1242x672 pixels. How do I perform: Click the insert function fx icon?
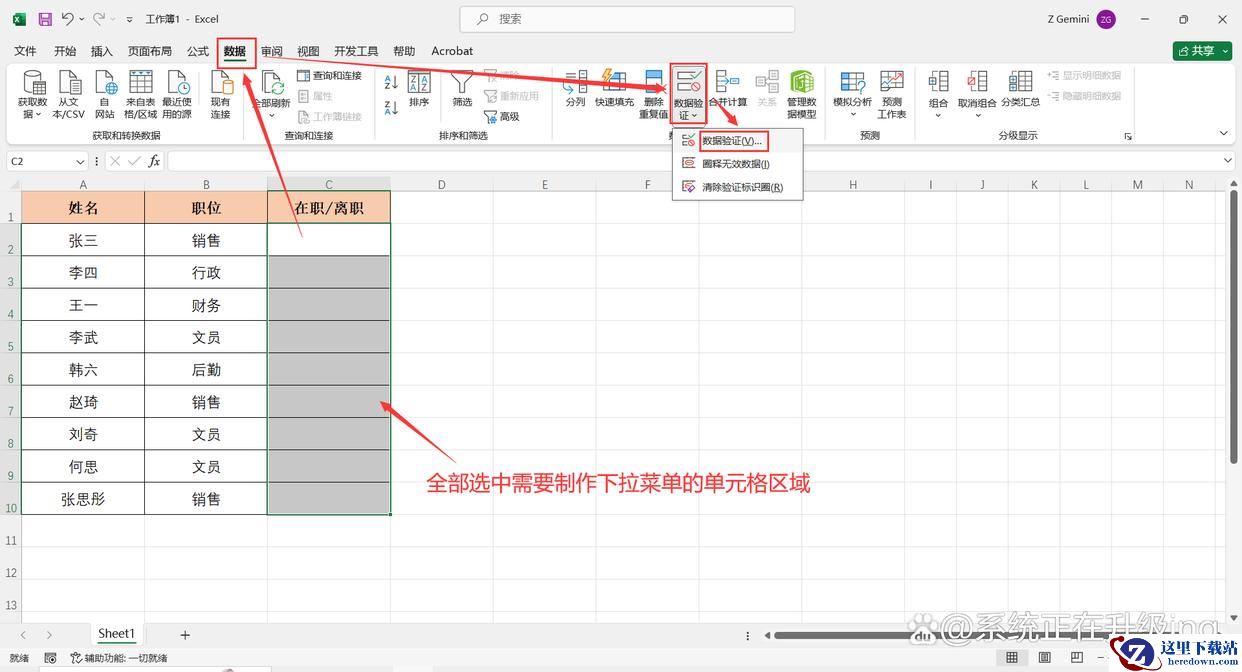[154, 161]
